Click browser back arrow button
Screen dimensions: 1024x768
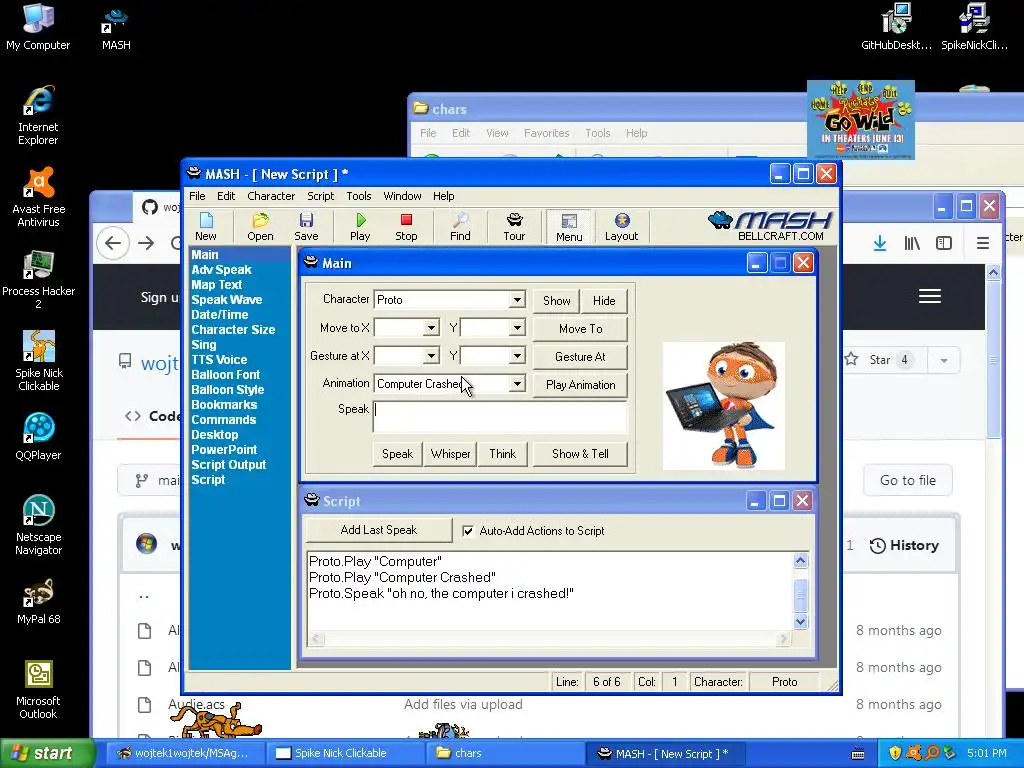click(113, 244)
